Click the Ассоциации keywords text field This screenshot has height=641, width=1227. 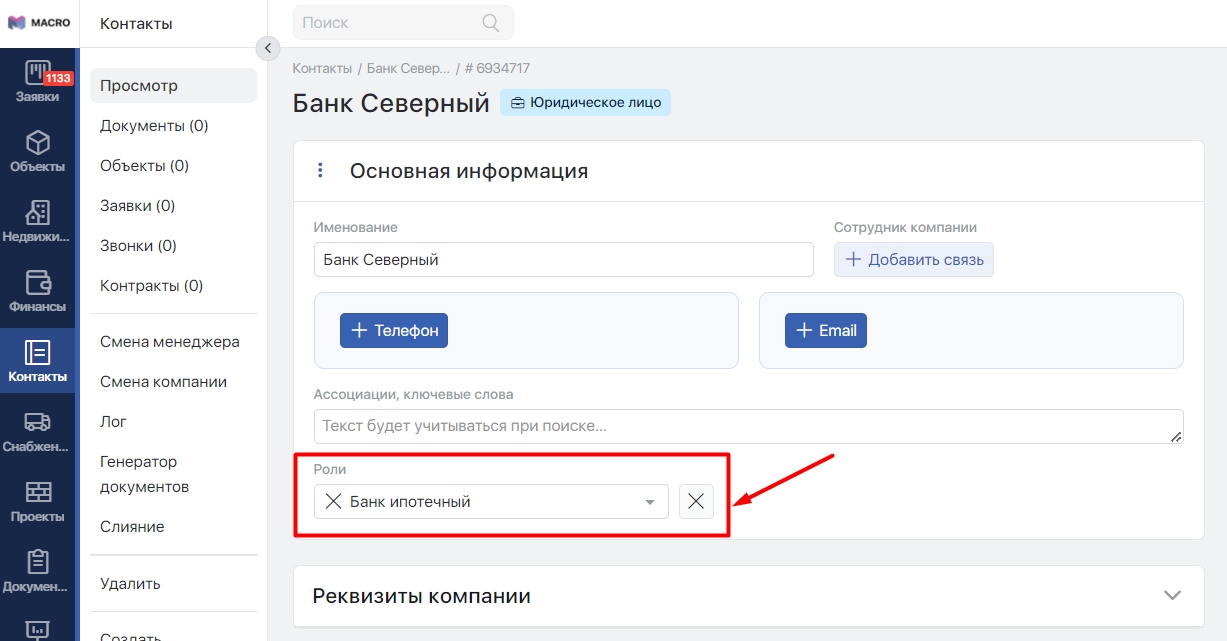click(747, 426)
